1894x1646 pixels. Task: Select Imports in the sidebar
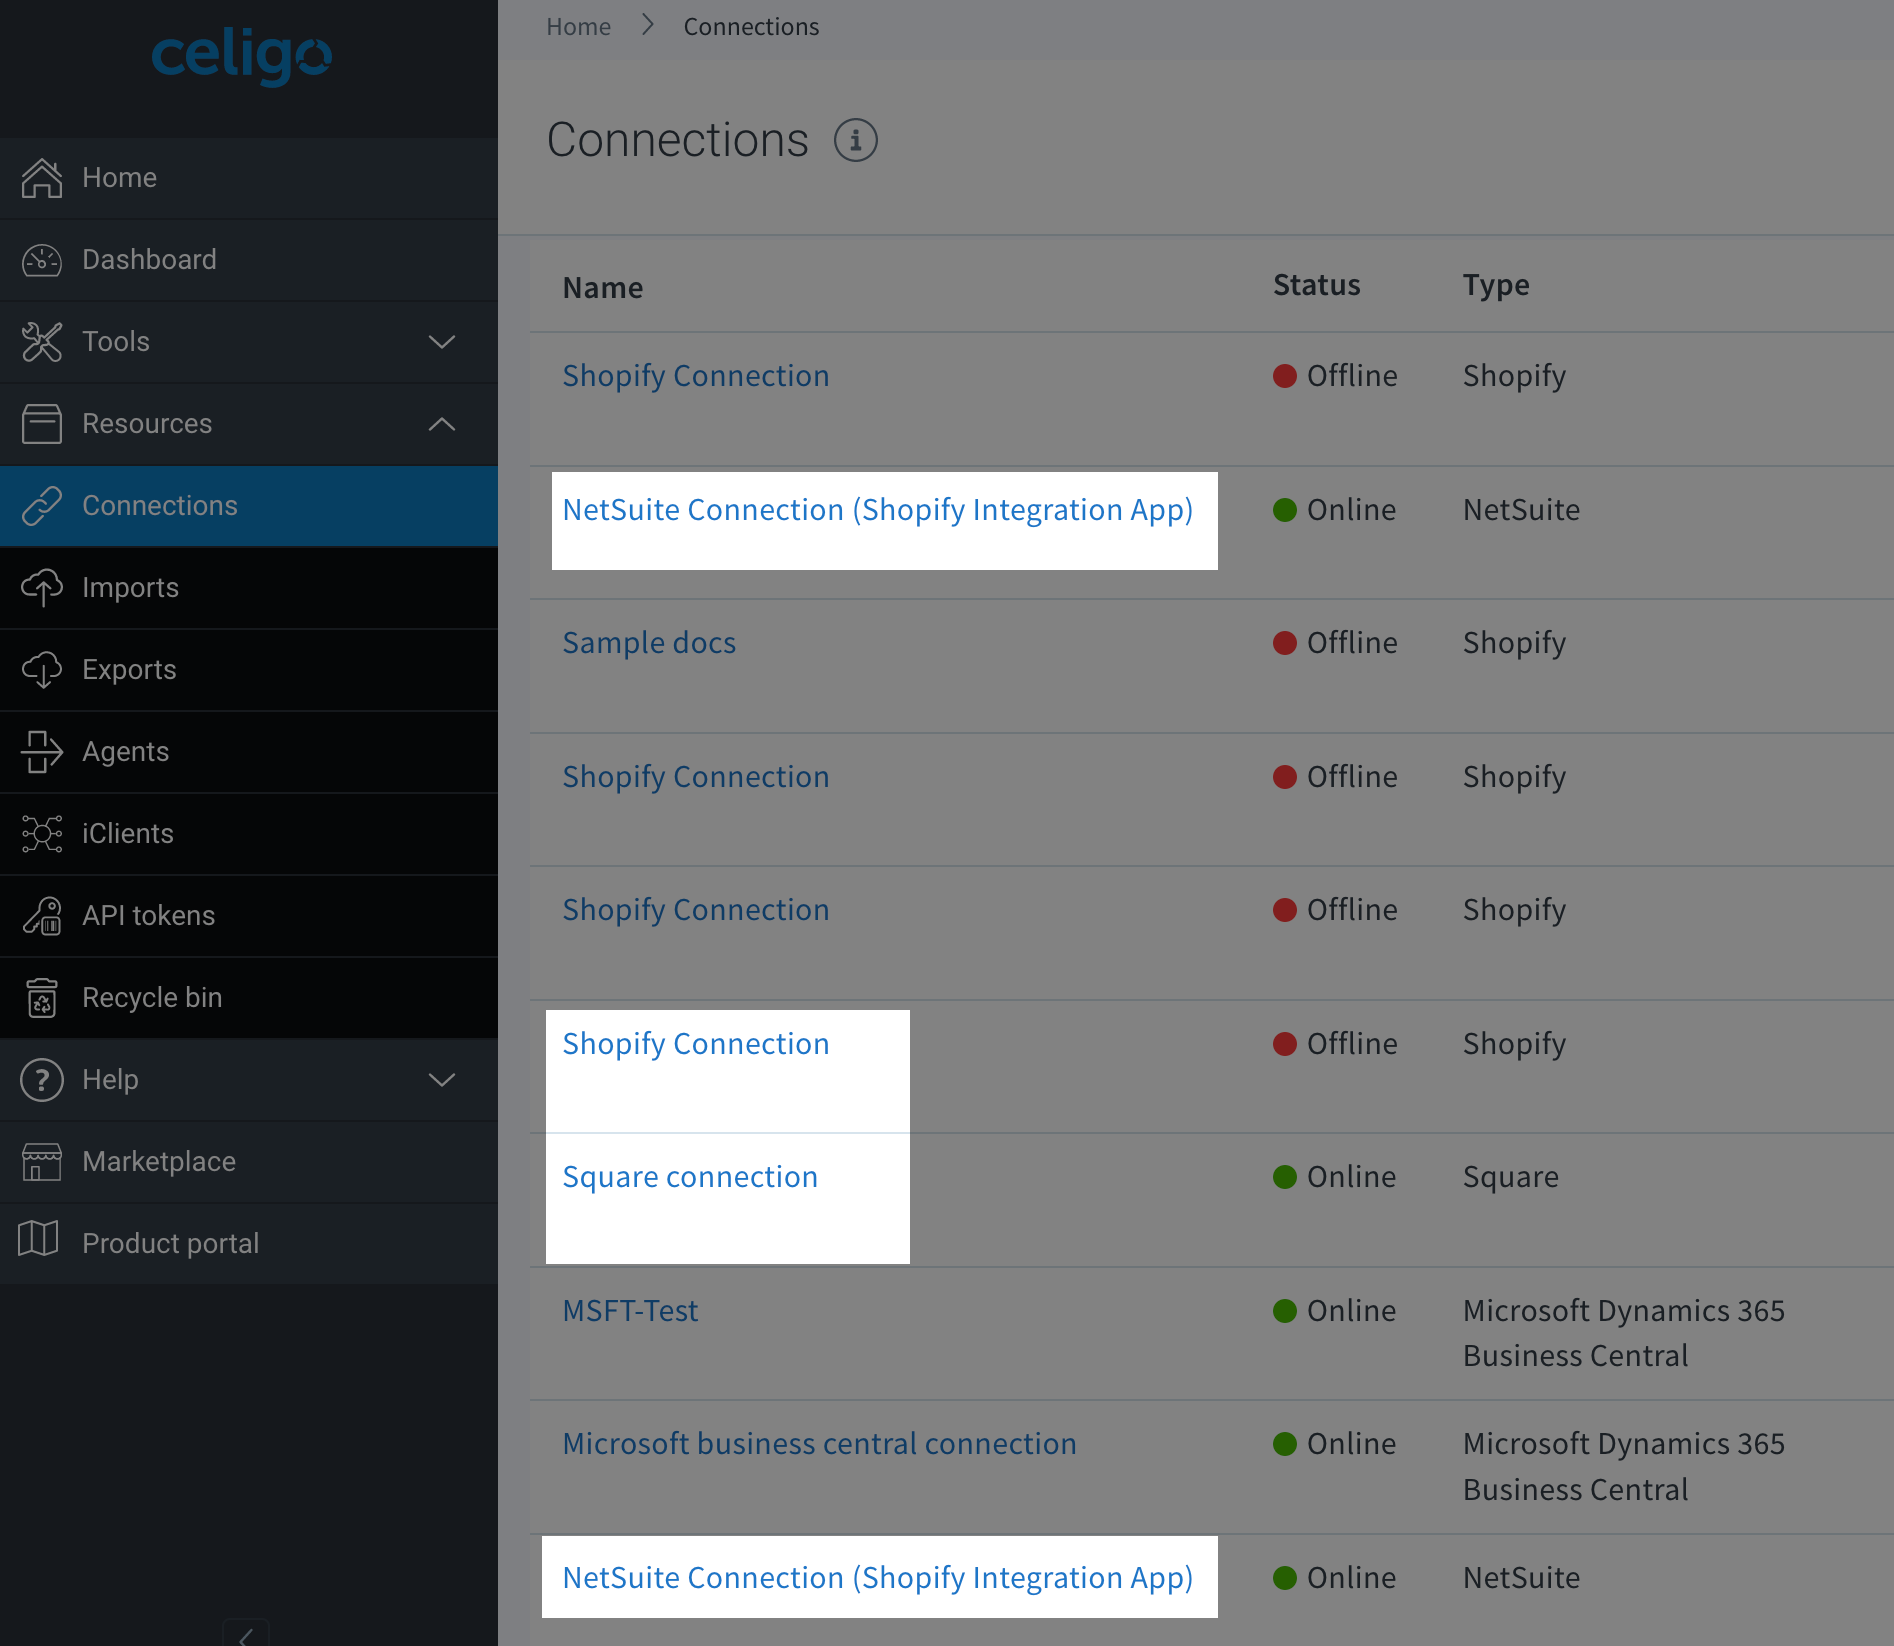pyautogui.click(x=249, y=588)
